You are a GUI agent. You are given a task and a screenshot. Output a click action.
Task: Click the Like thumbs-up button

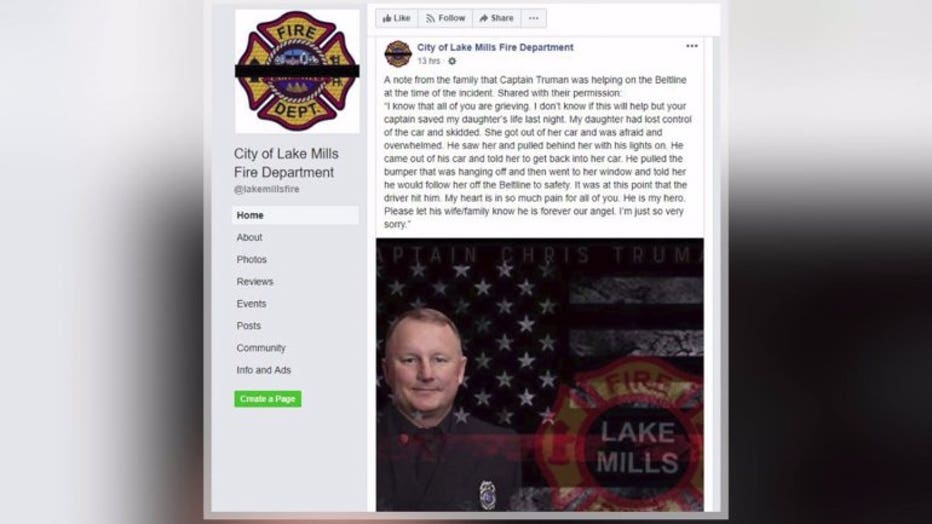(x=396, y=18)
